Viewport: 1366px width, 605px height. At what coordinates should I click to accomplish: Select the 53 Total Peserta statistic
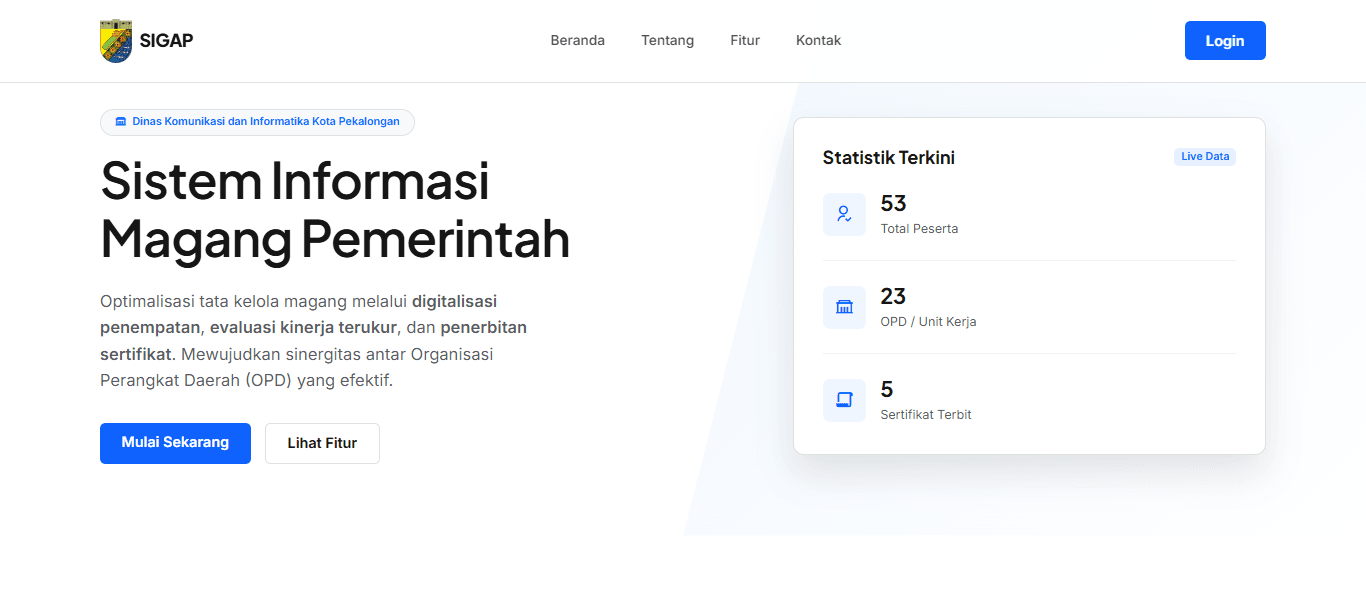(919, 213)
